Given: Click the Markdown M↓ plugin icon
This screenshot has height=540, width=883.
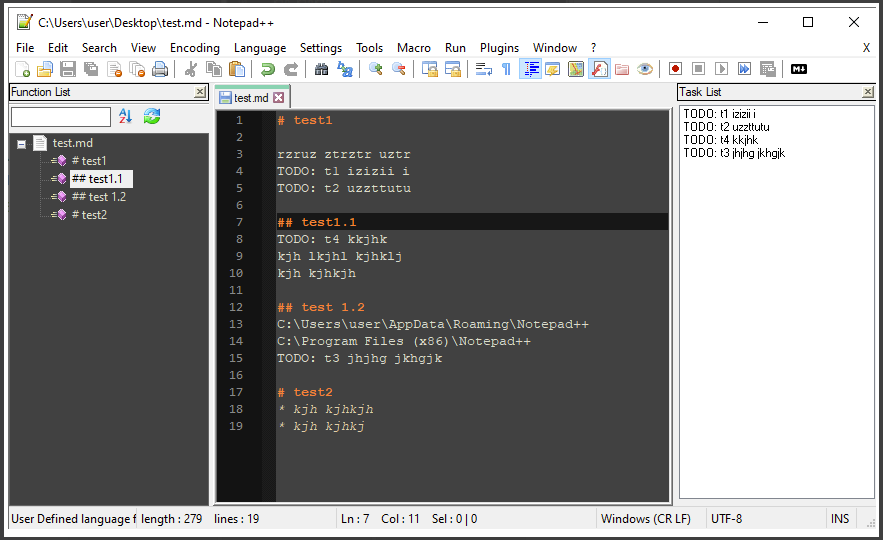Looking at the screenshot, I should pos(799,69).
